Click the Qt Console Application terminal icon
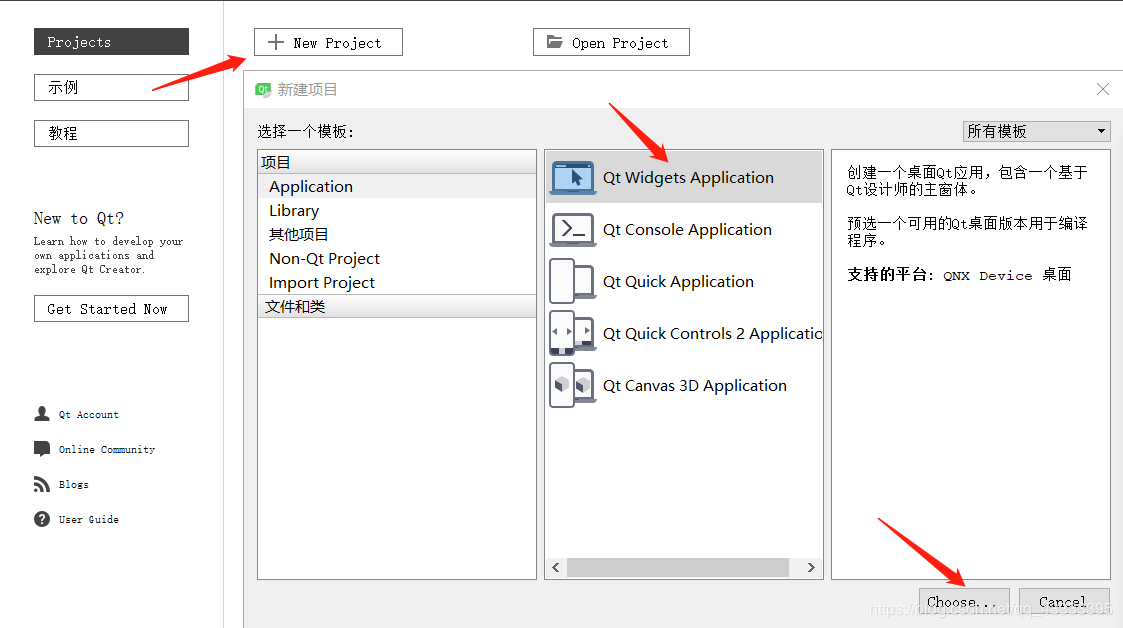Viewport: 1123px width, 628px height. click(573, 230)
